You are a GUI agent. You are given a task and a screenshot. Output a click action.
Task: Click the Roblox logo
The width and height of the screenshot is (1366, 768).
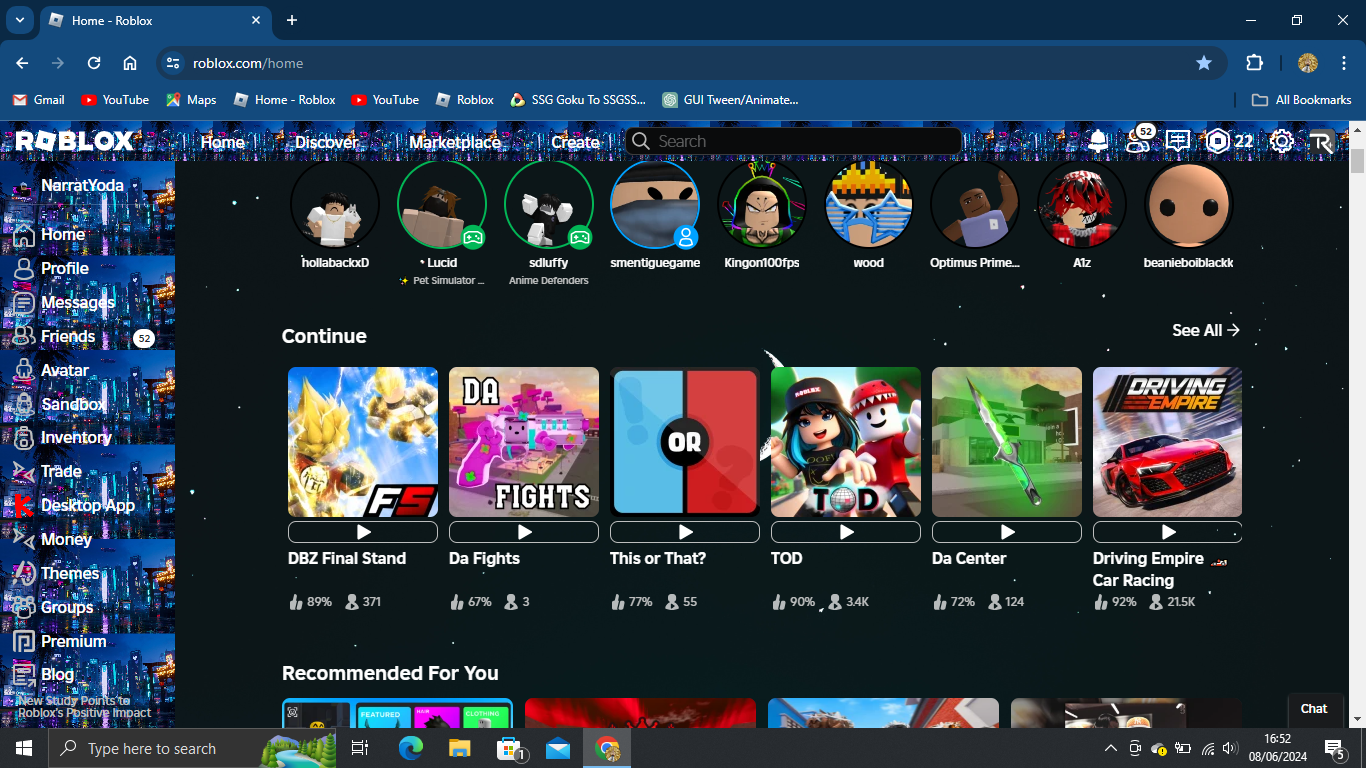point(74,141)
